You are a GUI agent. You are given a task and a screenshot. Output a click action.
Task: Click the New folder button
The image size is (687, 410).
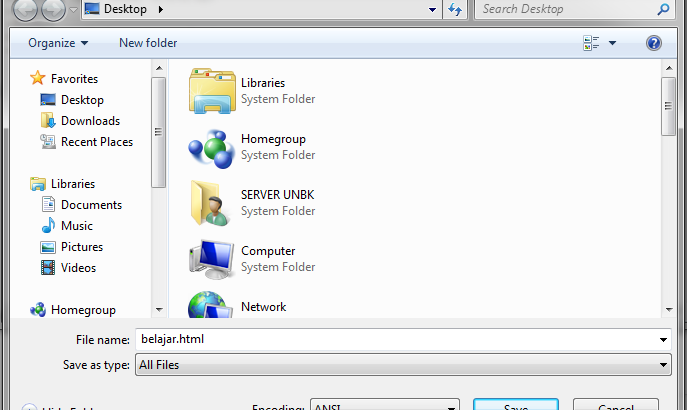point(148,43)
